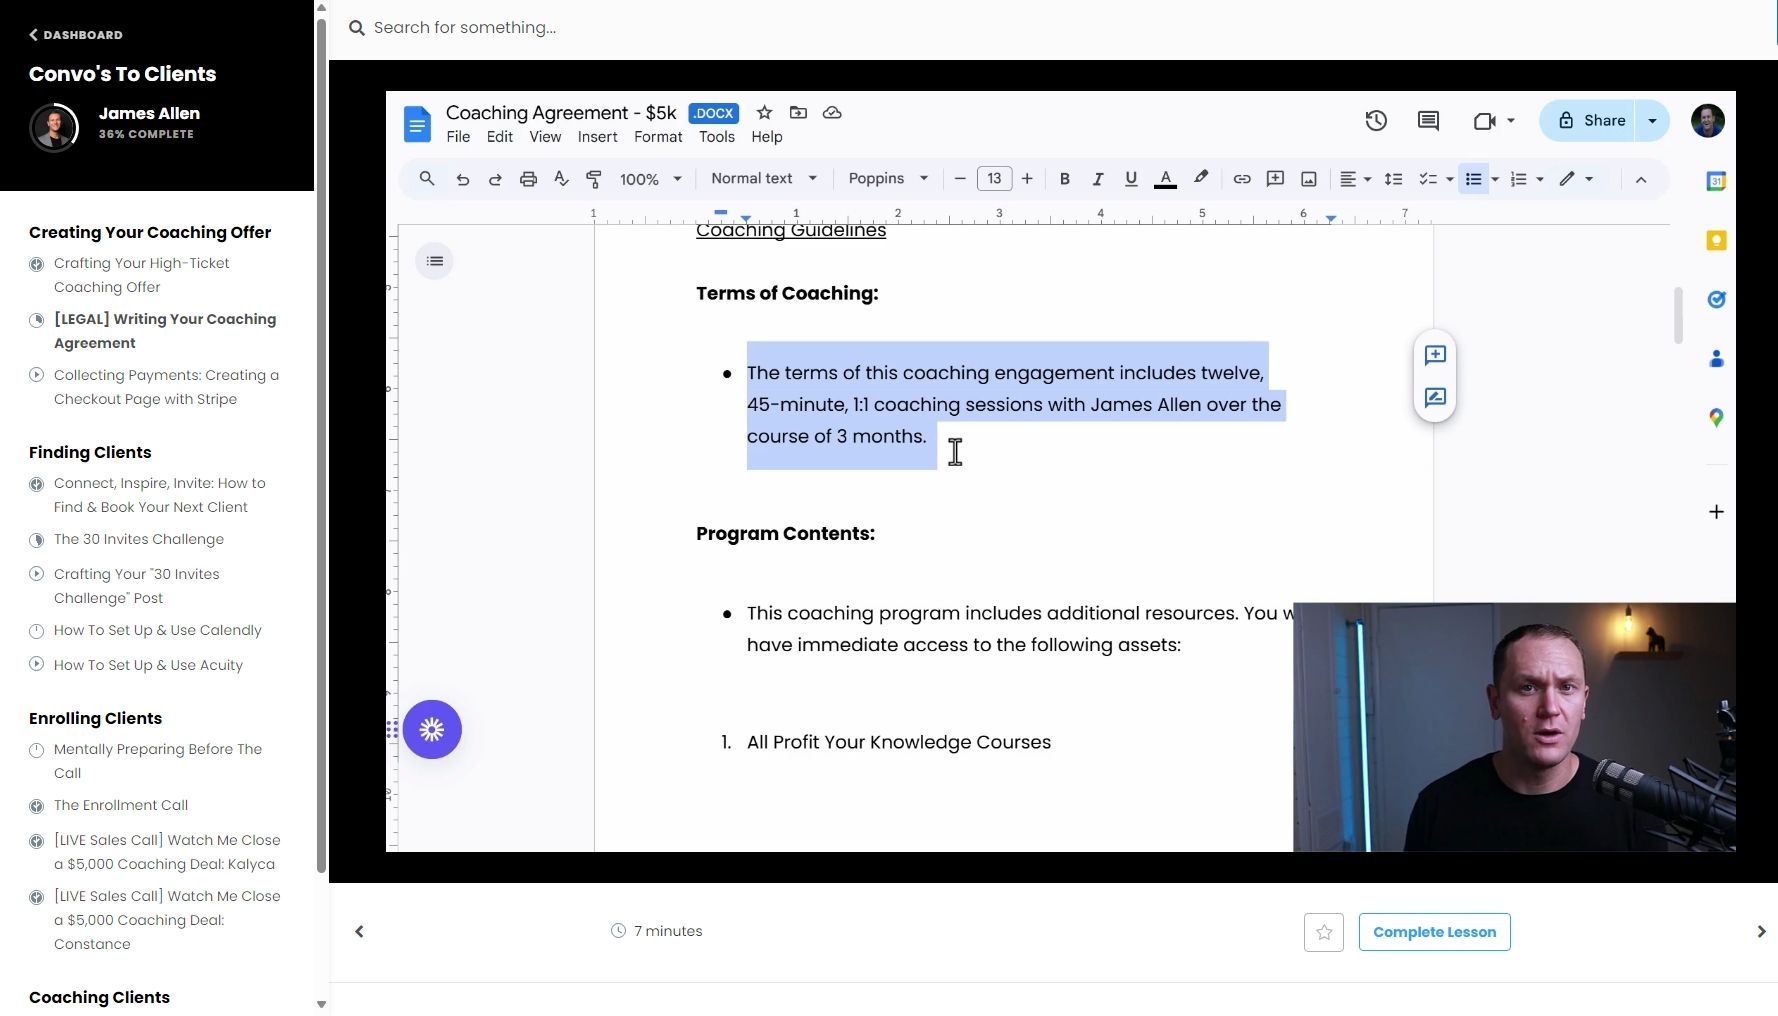Open Google Calendar side panel
The height and width of the screenshot is (1016, 1778).
click(x=1716, y=181)
